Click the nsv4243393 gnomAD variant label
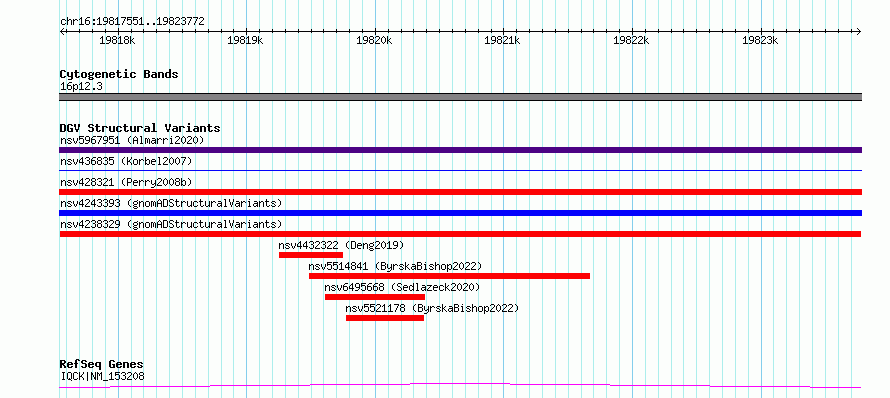The height and width of the screenshot is (398, 890). click(171, 203)
